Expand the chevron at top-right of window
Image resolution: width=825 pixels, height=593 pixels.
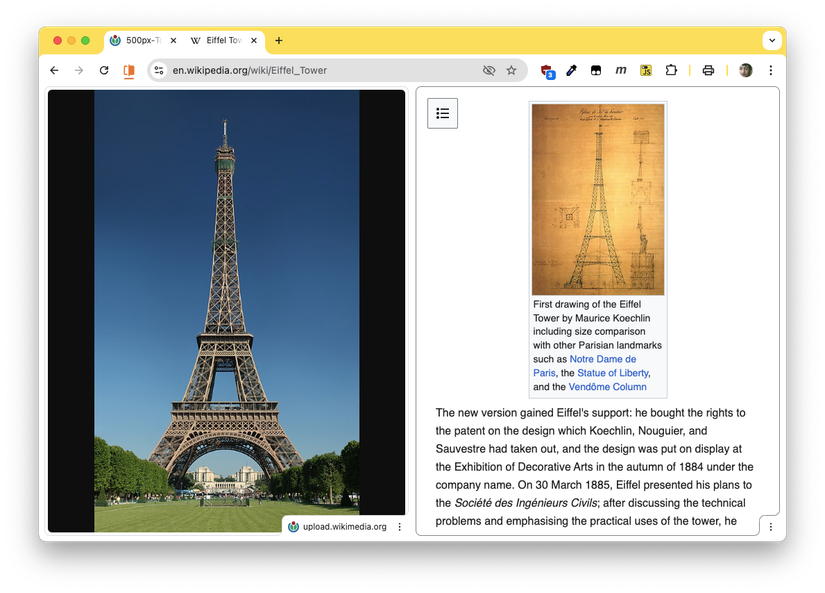point(771,40)
